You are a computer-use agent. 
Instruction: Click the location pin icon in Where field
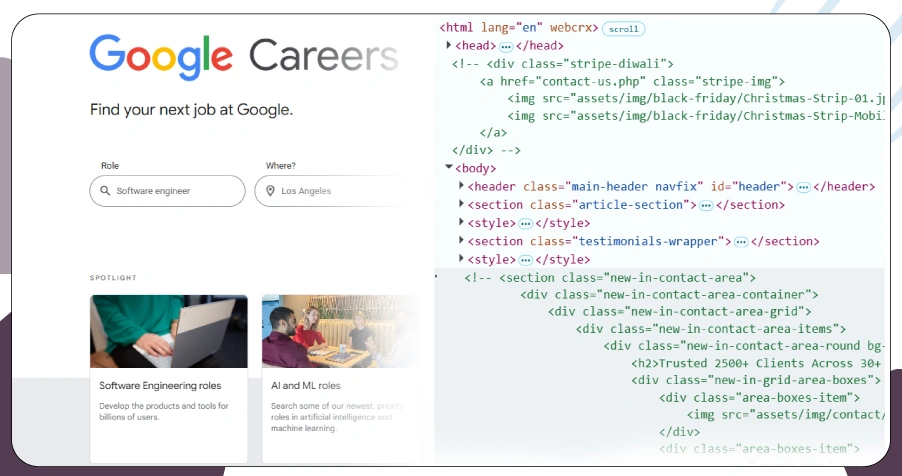point(270,191)
